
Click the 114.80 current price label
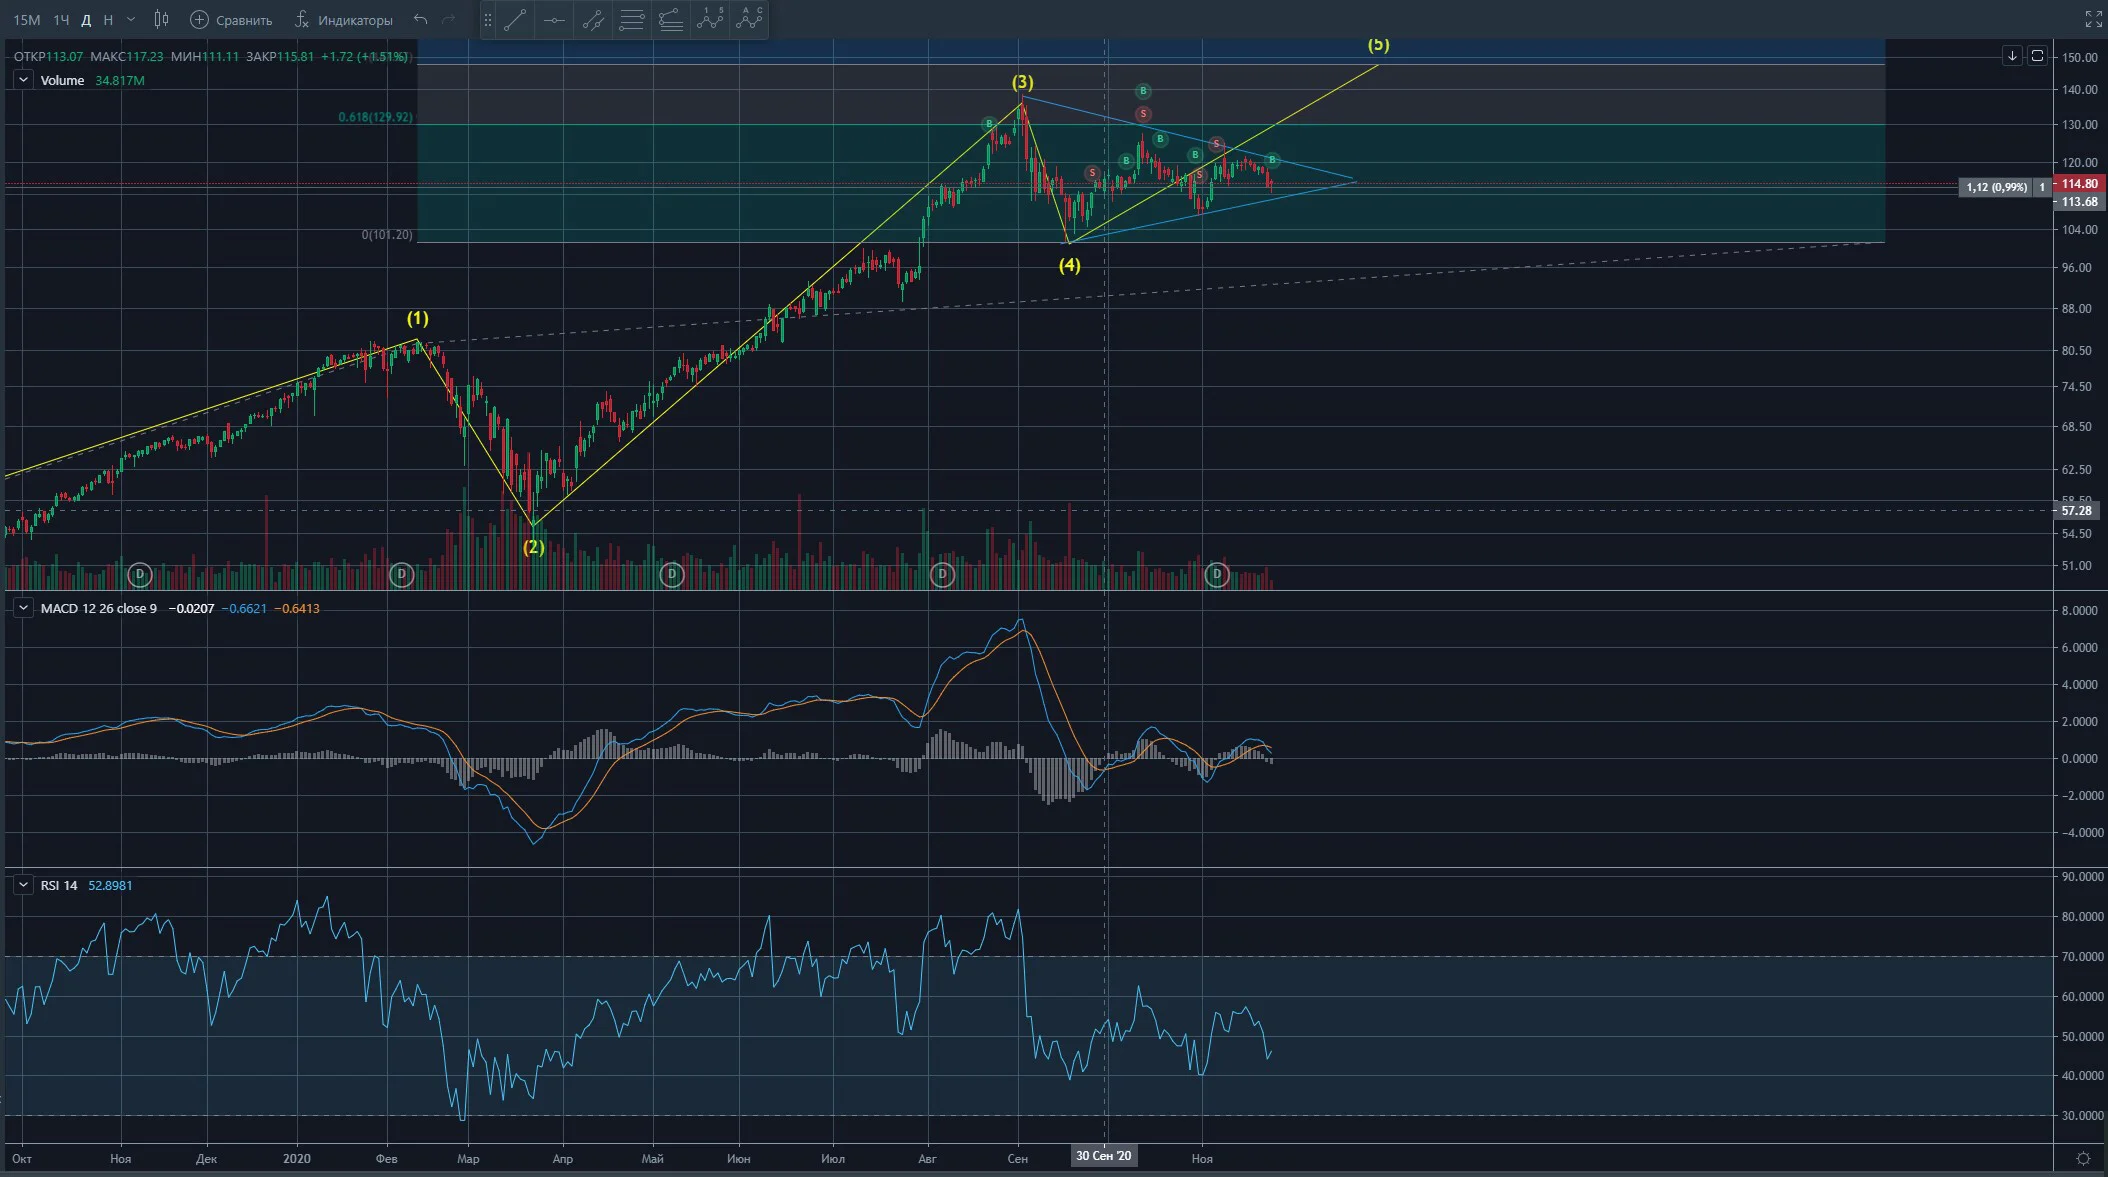click(2079, 184)
